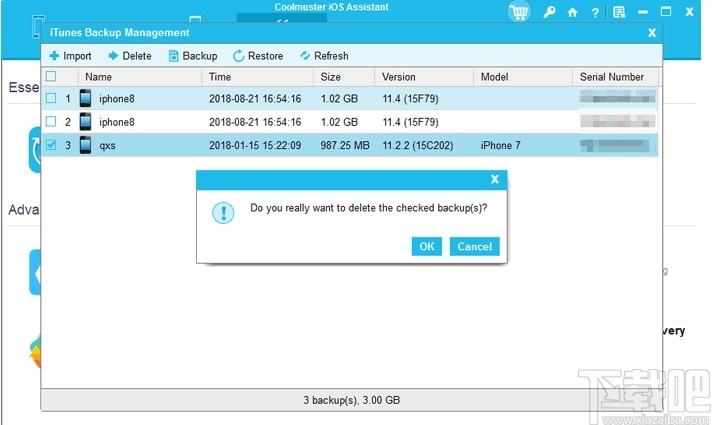Click Backup in the toolbar

(193, 56)
